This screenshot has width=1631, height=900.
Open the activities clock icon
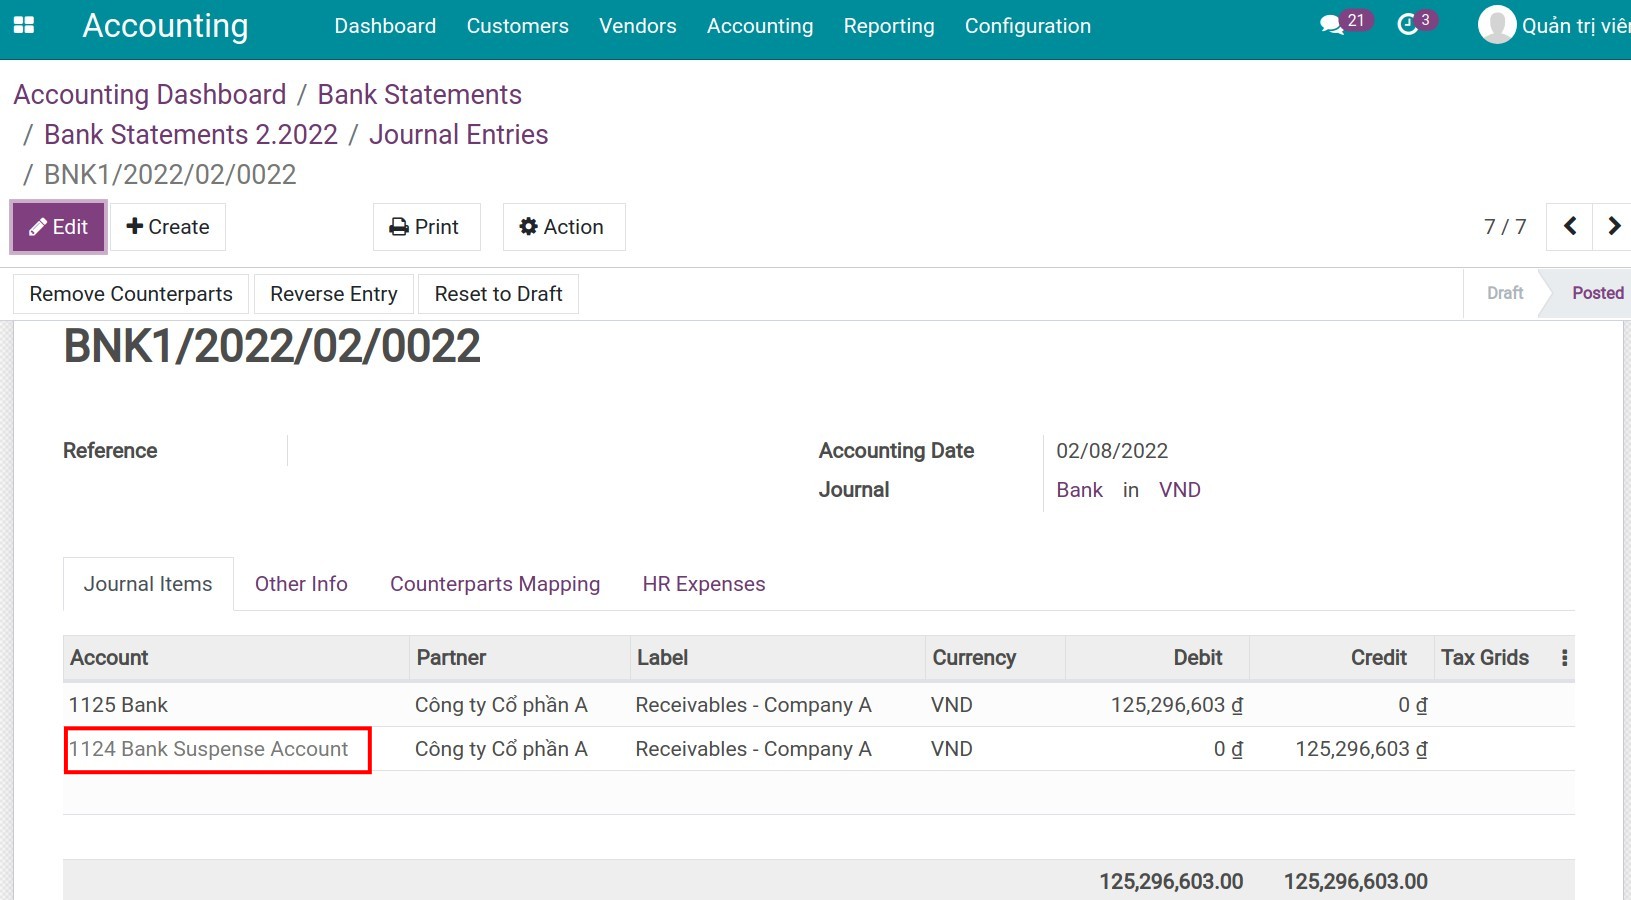pyautogui.click(x=1408, y=26)
